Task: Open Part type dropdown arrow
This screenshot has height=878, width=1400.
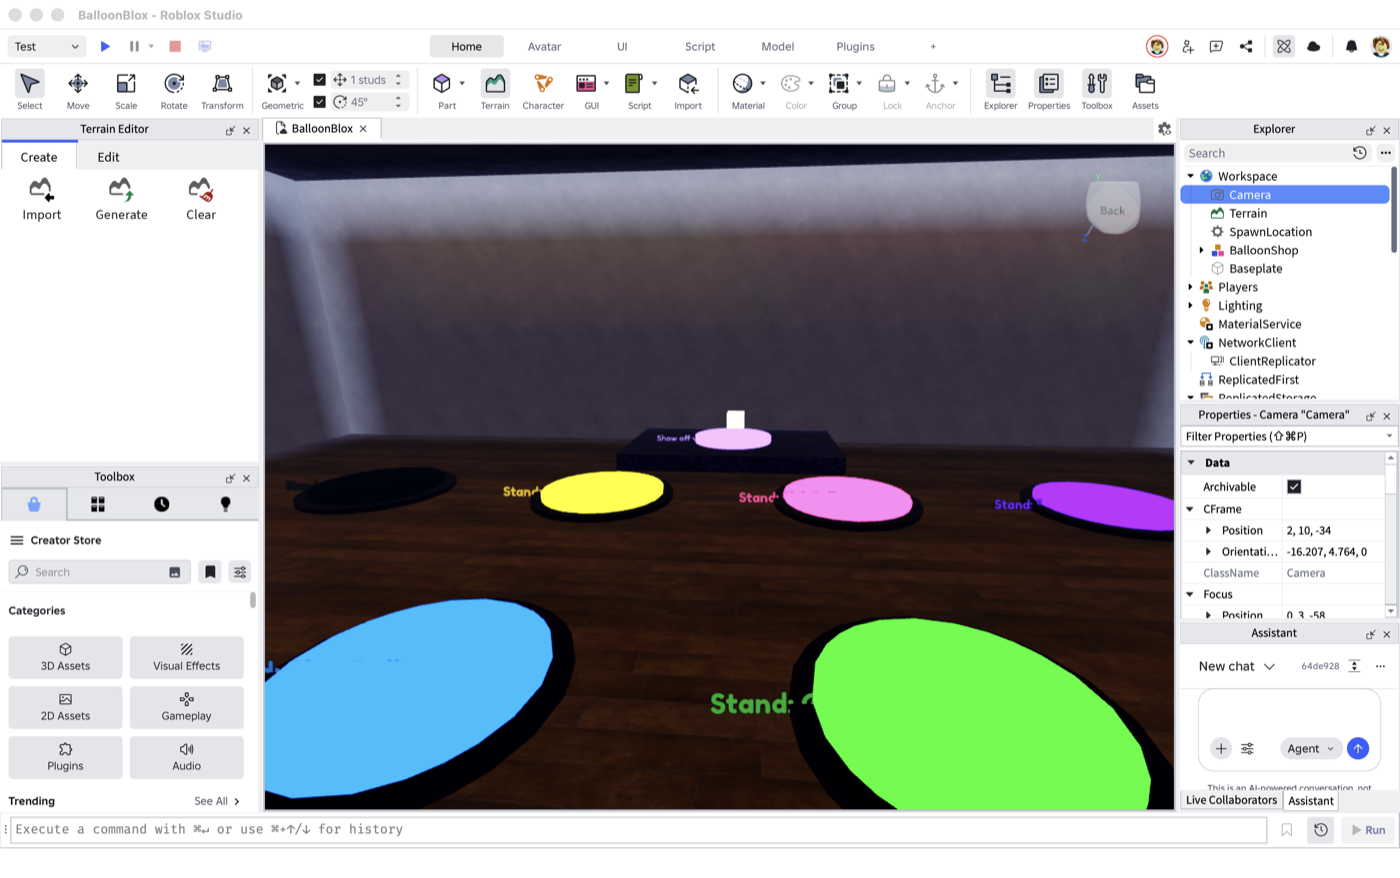Action: 462,84
